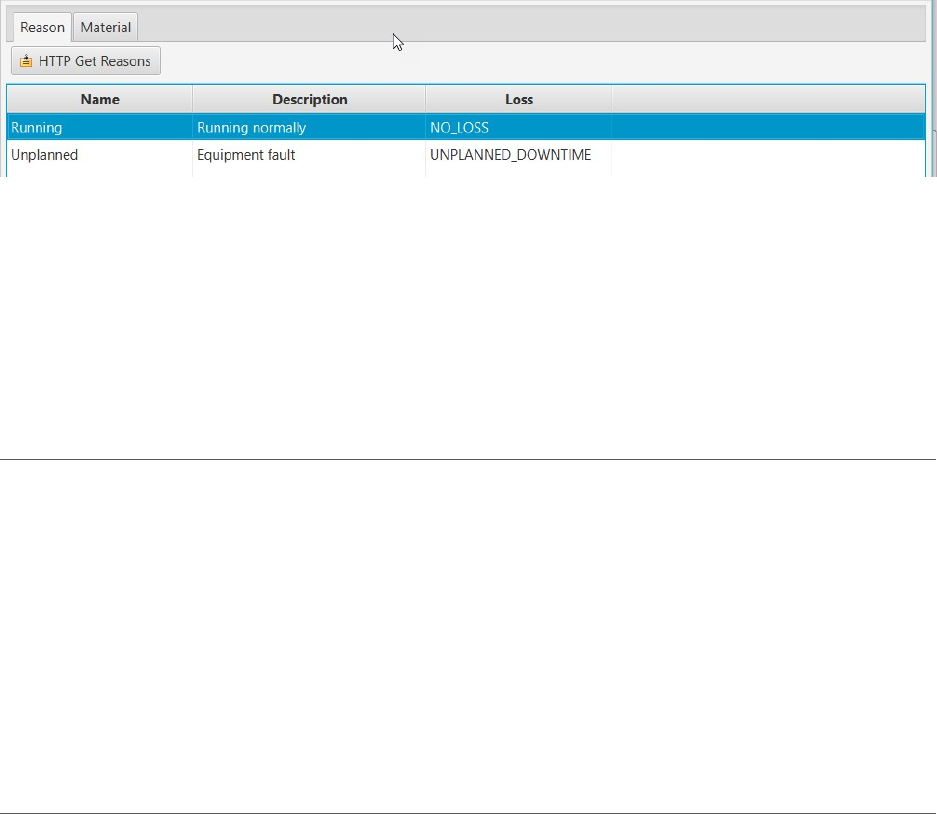Click the NO_LOSS loss cell
Viewport: 937px width, 814px height.
[x=519, y=127]
